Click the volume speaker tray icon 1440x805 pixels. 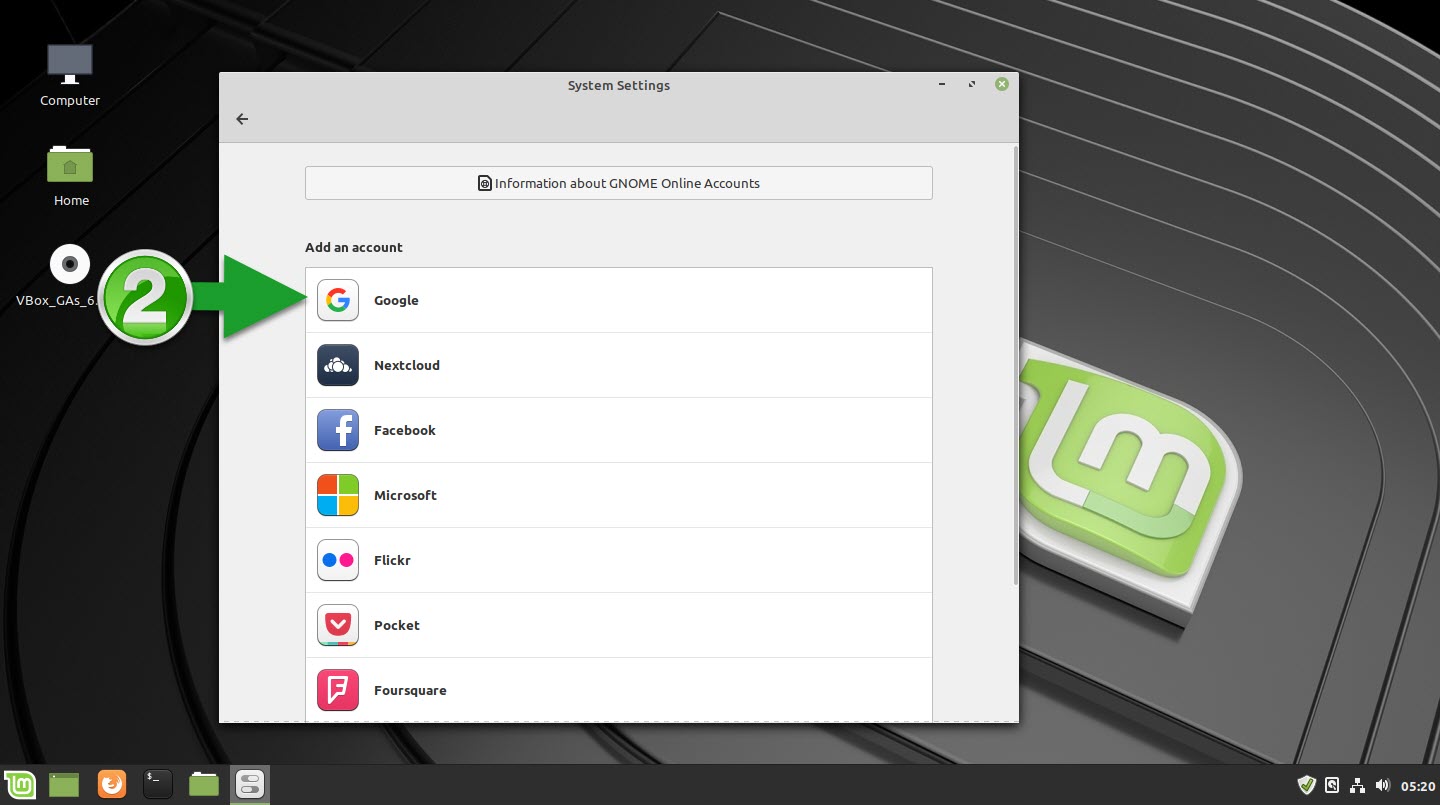pos(1383,786)
